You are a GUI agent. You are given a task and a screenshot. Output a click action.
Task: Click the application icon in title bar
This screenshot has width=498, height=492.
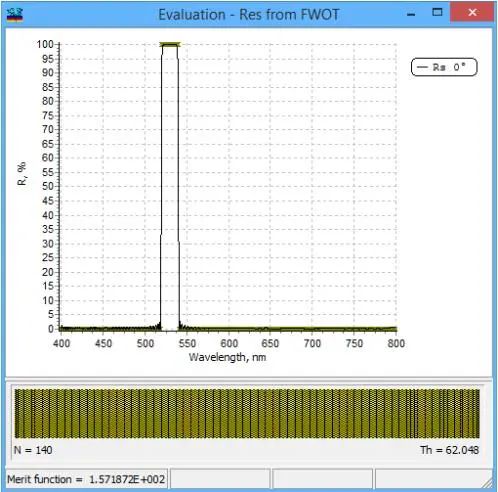click(15, 15)
